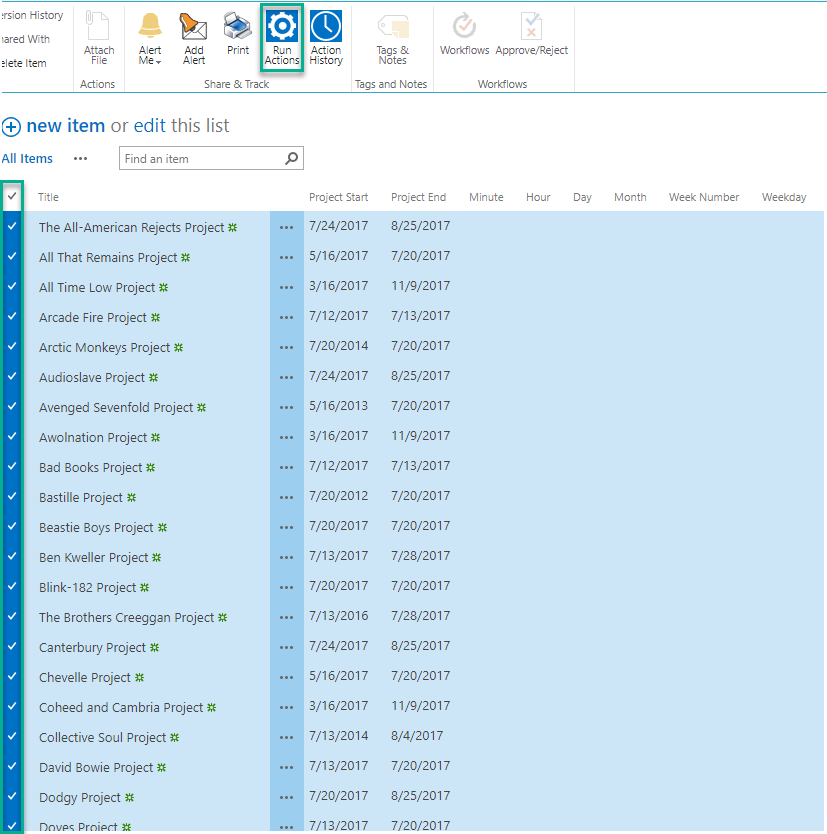Screen dimensions: 827x834
Task: Switch to the All Items view
Action: 27,159
